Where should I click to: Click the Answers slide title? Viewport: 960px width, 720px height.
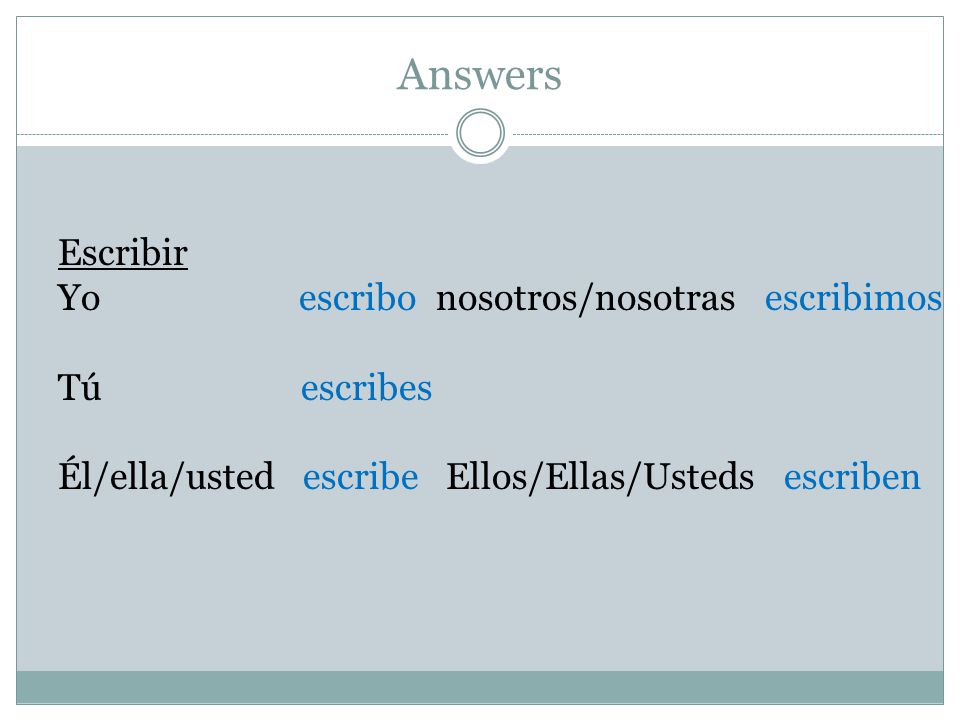[479, 75]
